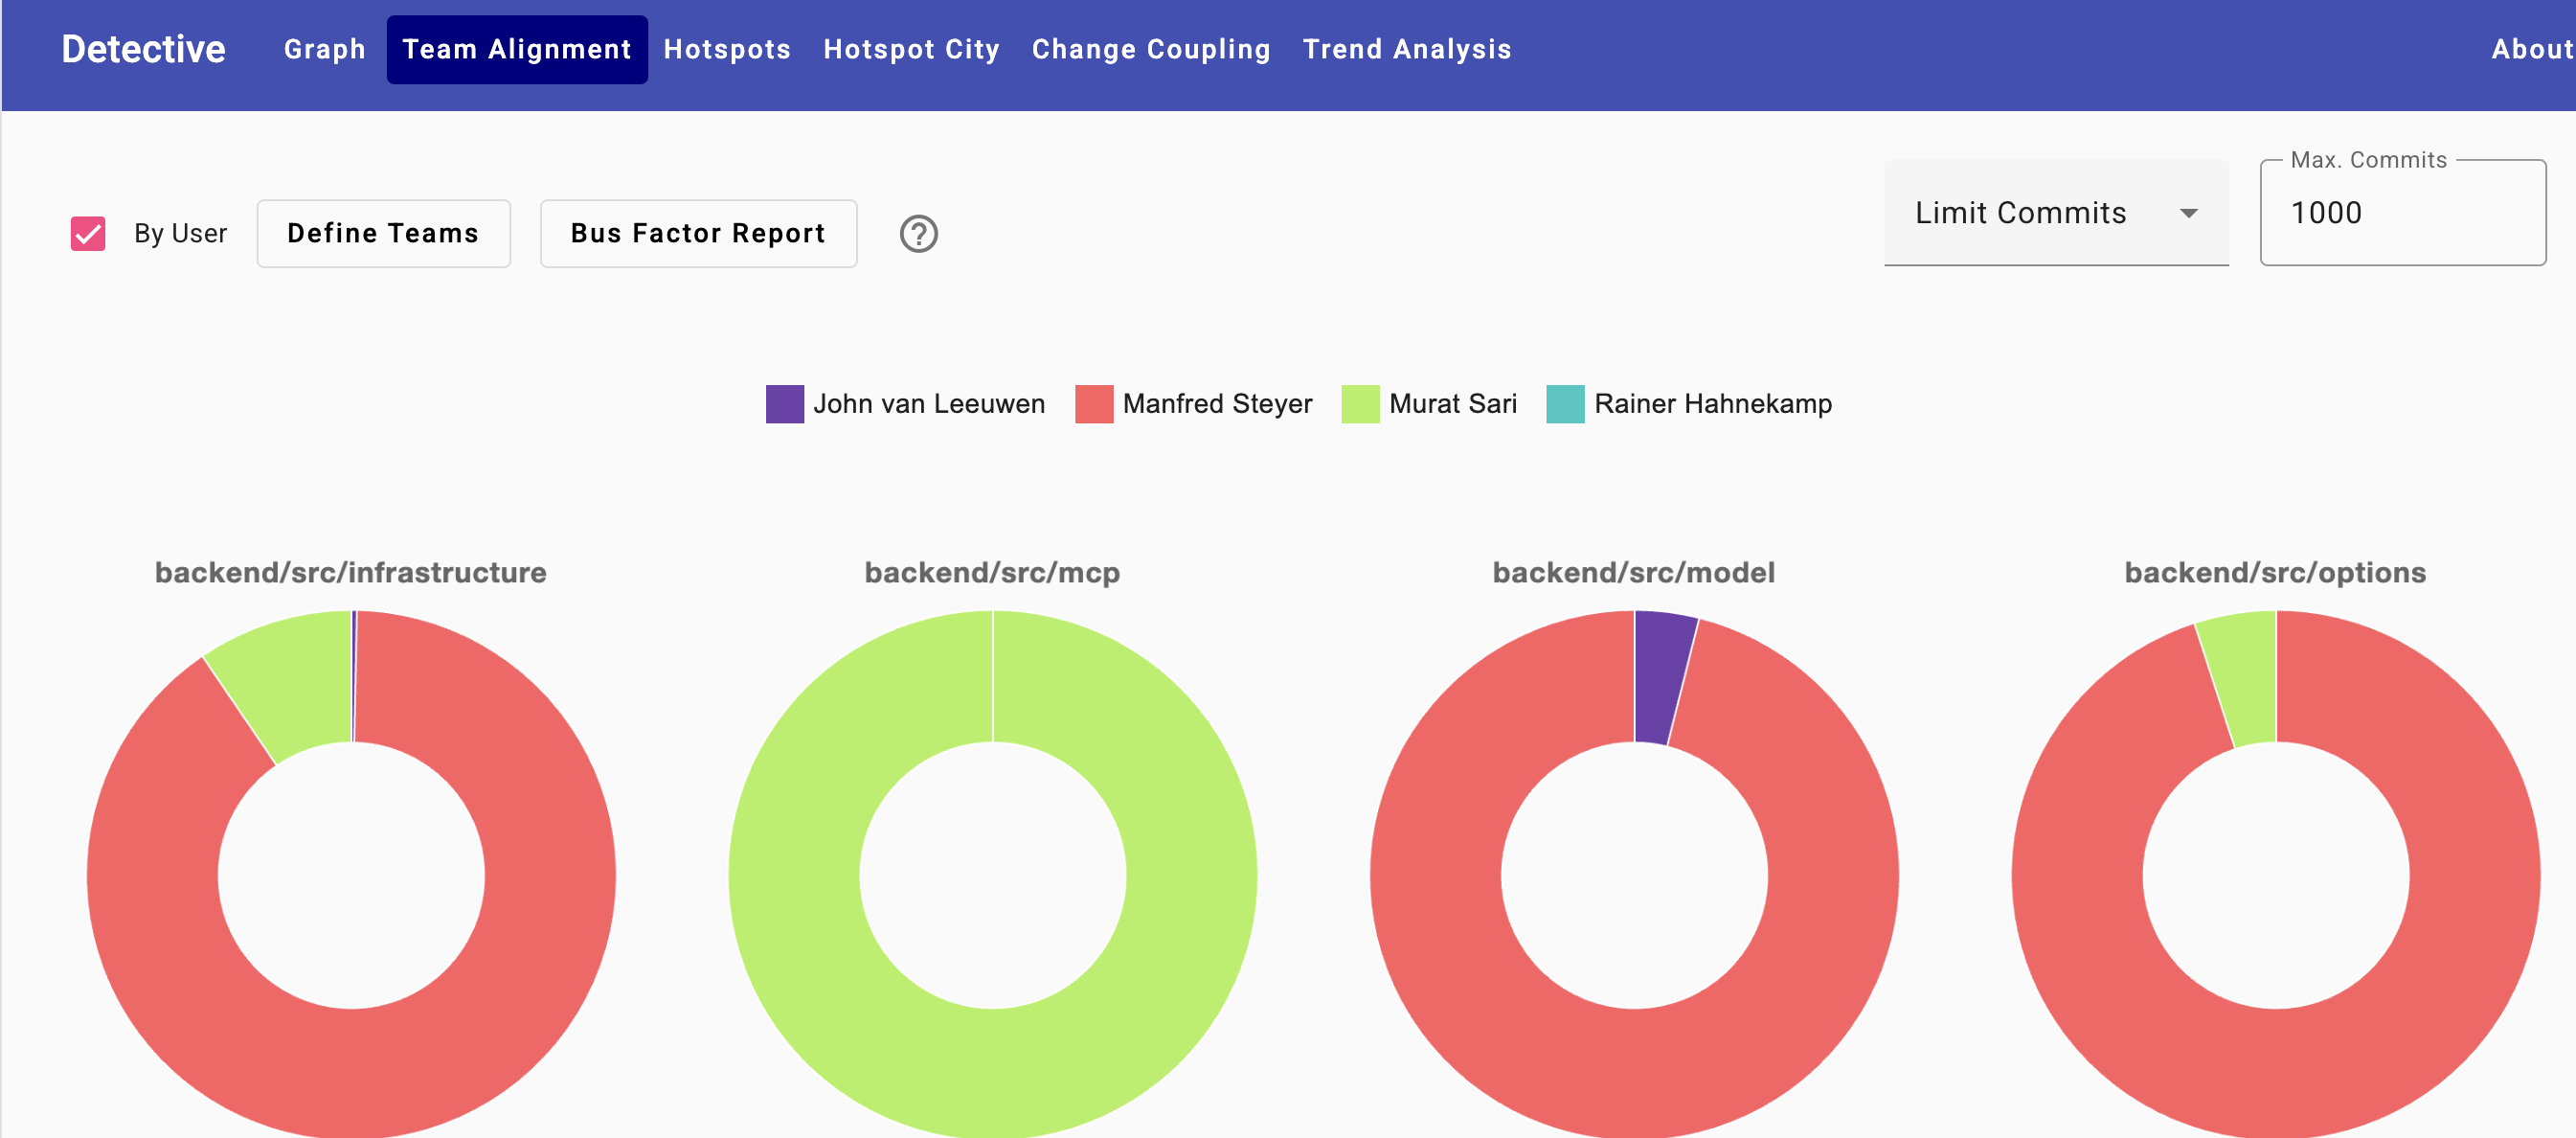2576x1138 pixels.
Task: Navigate to Change Coupling
Action: tap(1151, 49)
